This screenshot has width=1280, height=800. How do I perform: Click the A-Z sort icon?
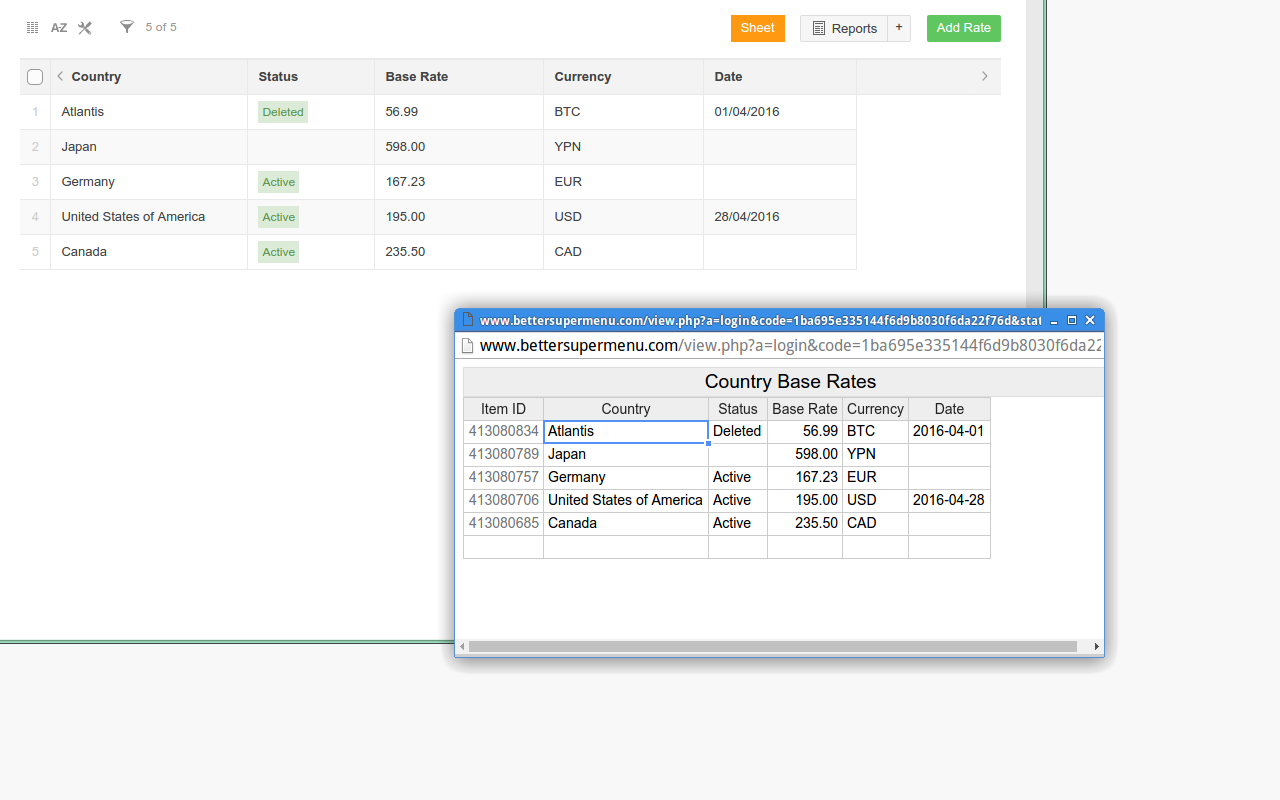tap(59, 28)
